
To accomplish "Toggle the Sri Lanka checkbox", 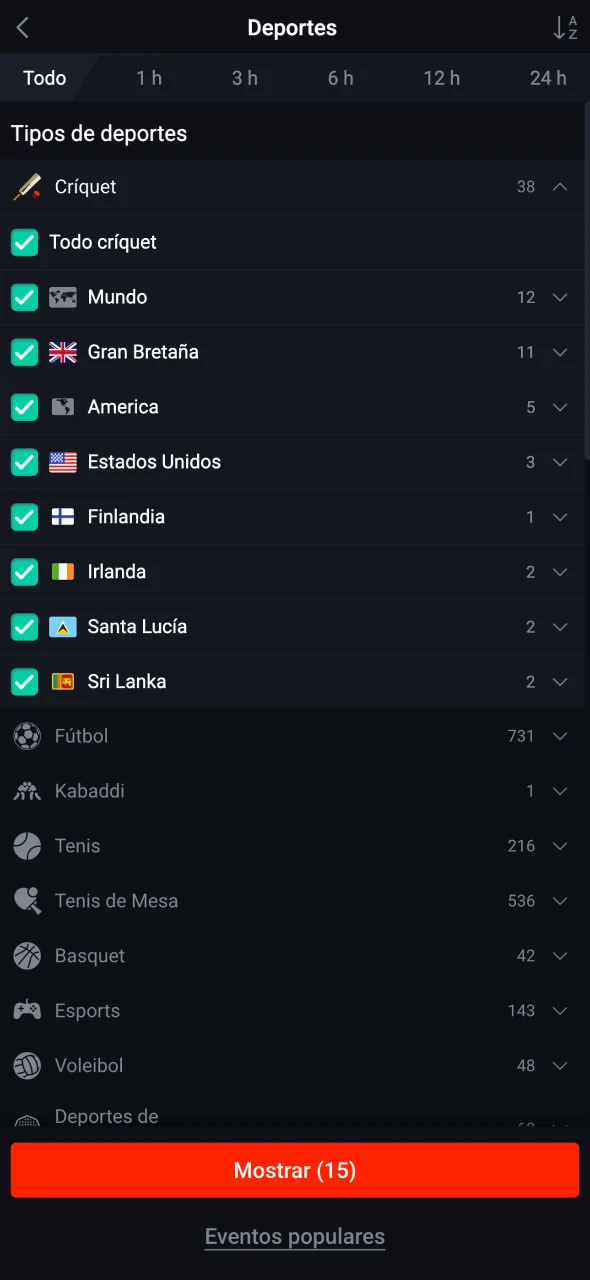I will (x=24, y=682).
